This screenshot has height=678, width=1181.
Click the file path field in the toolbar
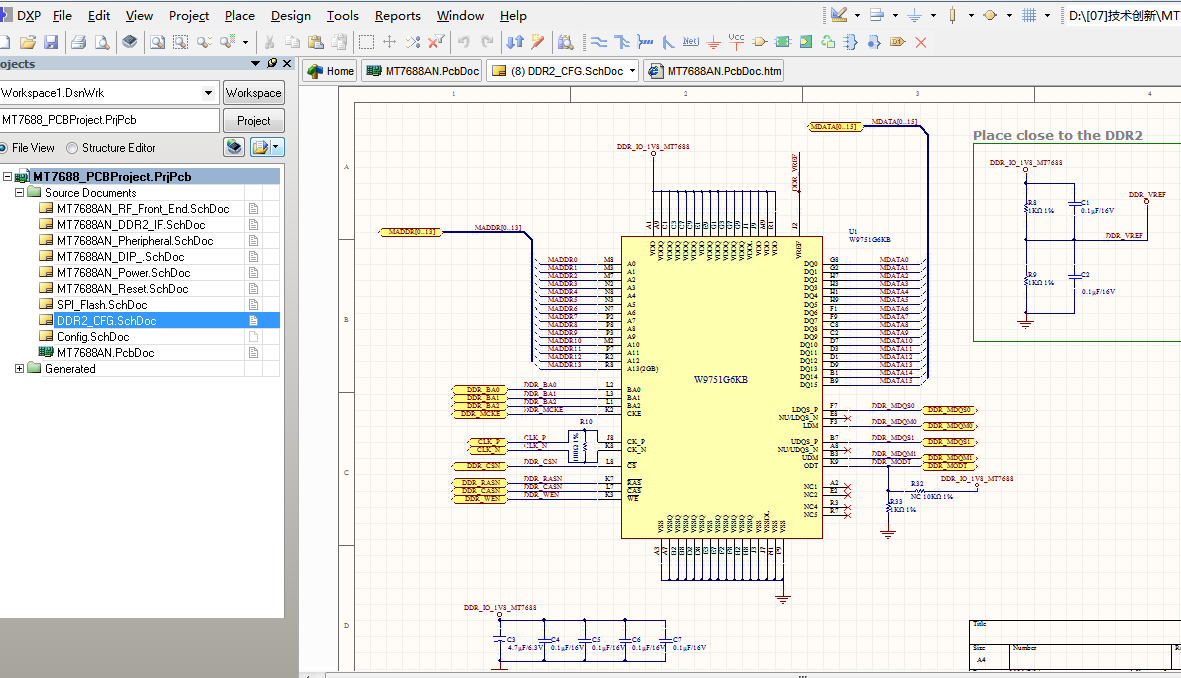coord(1123,15)
